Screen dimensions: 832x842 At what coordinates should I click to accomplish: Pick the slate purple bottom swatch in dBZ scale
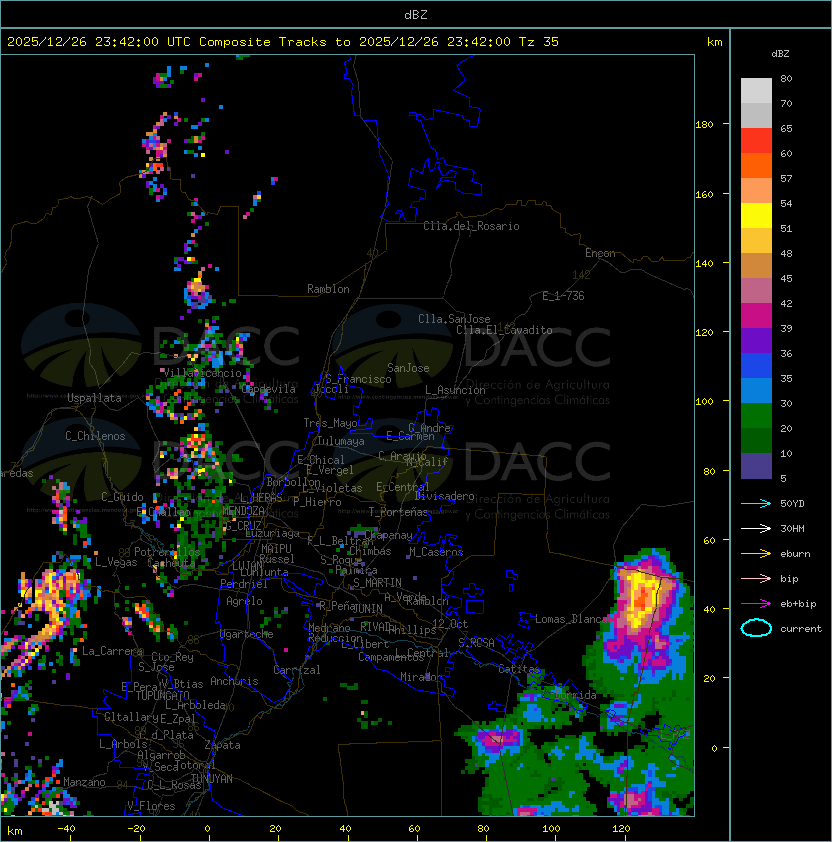point(756,466)
